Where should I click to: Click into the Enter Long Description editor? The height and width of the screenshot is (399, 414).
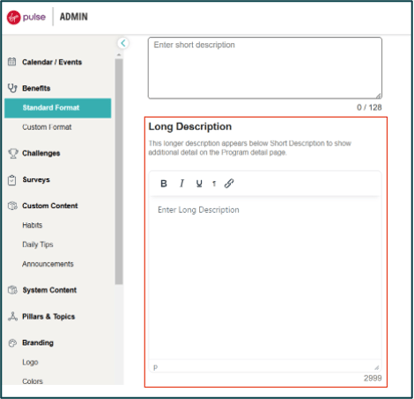[265, 278]
